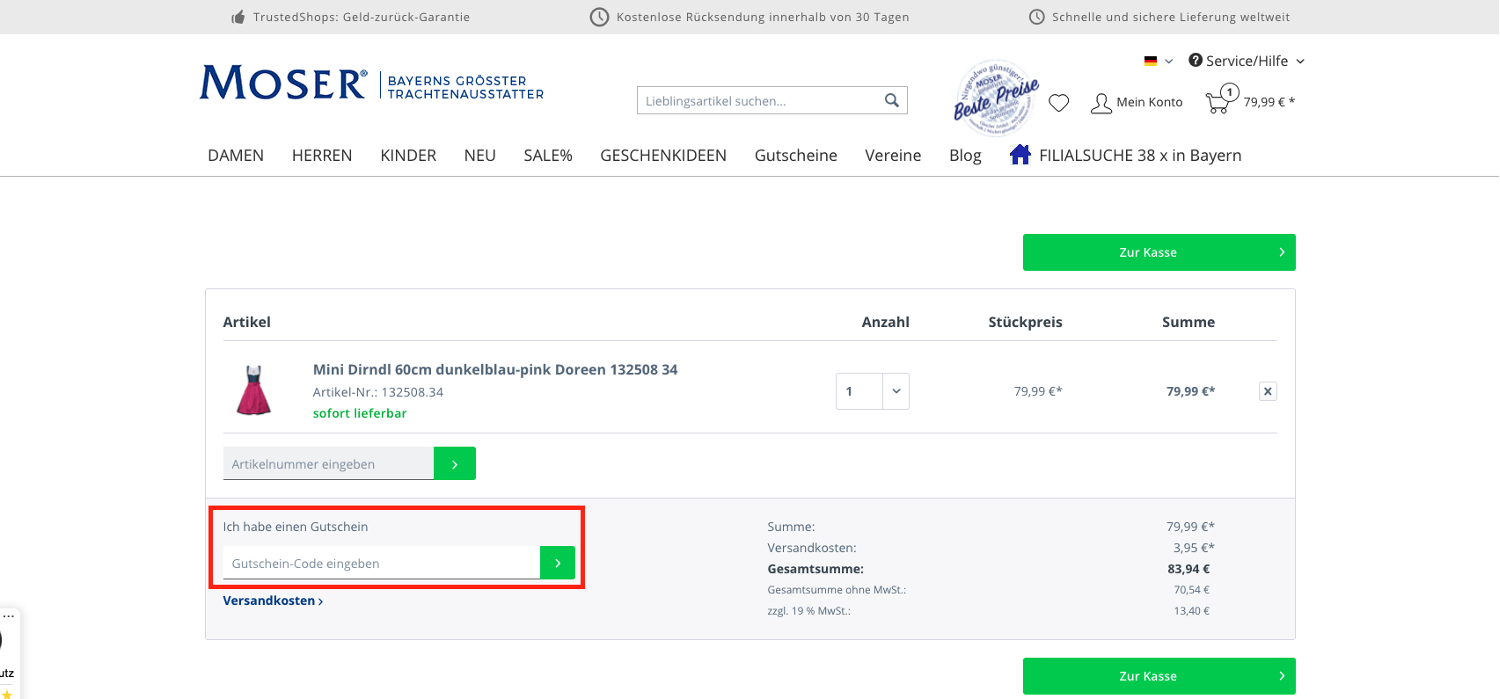Open the wishlist heart icon

click(1059, 102)
